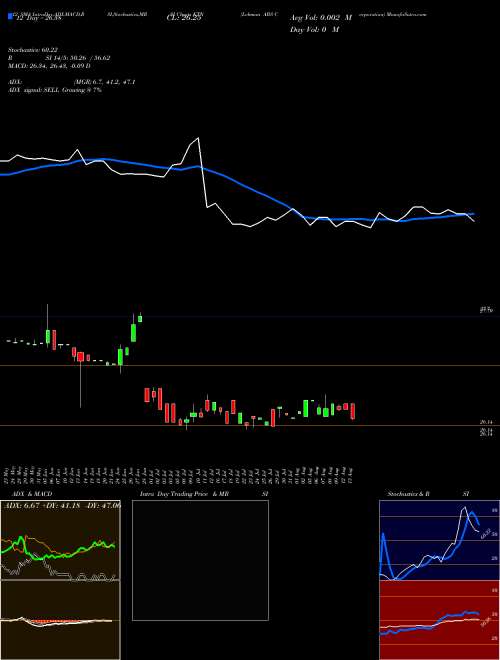Click the (MGR) 6.7, 41.2, 47.1 values

tap(104, 82)
